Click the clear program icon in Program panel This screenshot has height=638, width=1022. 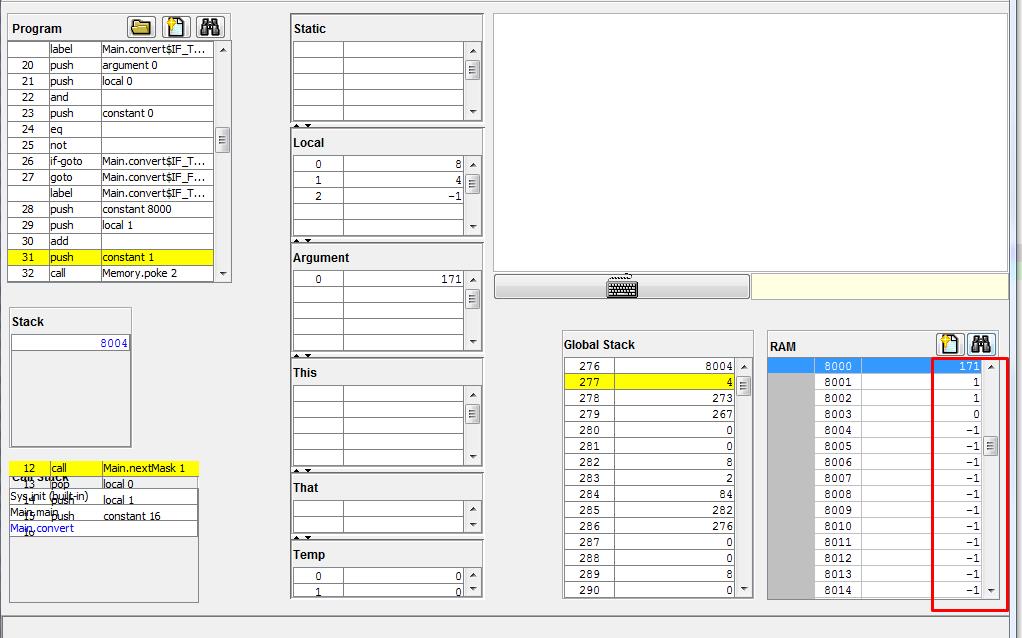[x=176, y=27]
